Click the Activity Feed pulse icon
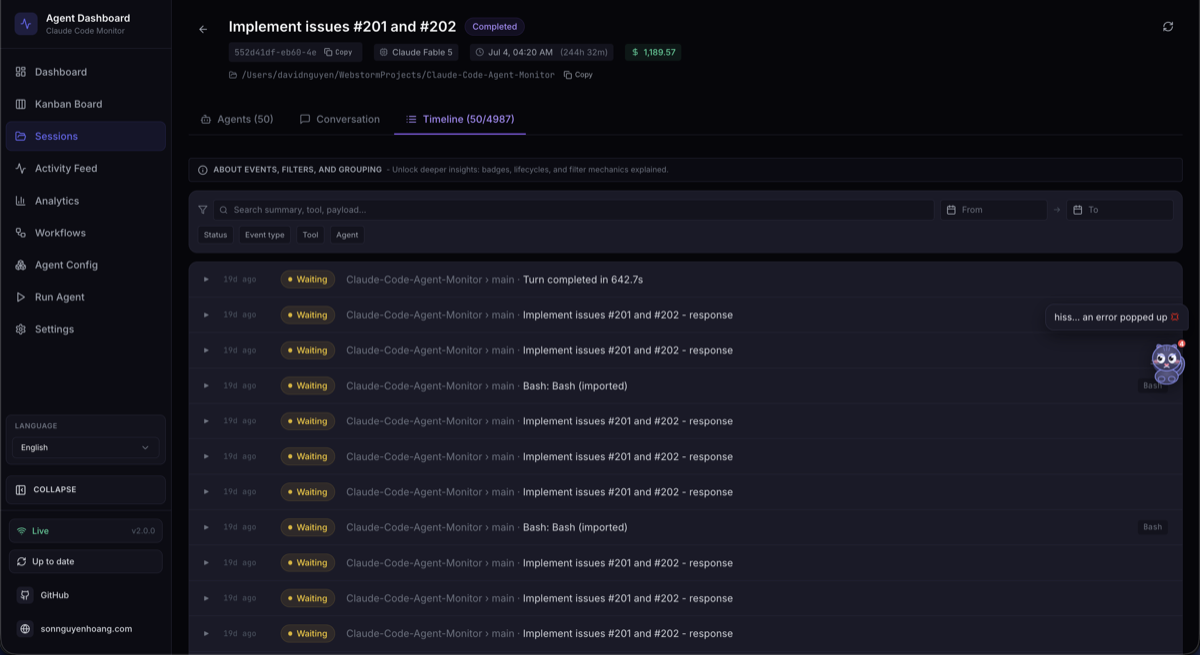Image resolution: width=1200 pixels, height=655 pixels. click(x=21, y=168)
